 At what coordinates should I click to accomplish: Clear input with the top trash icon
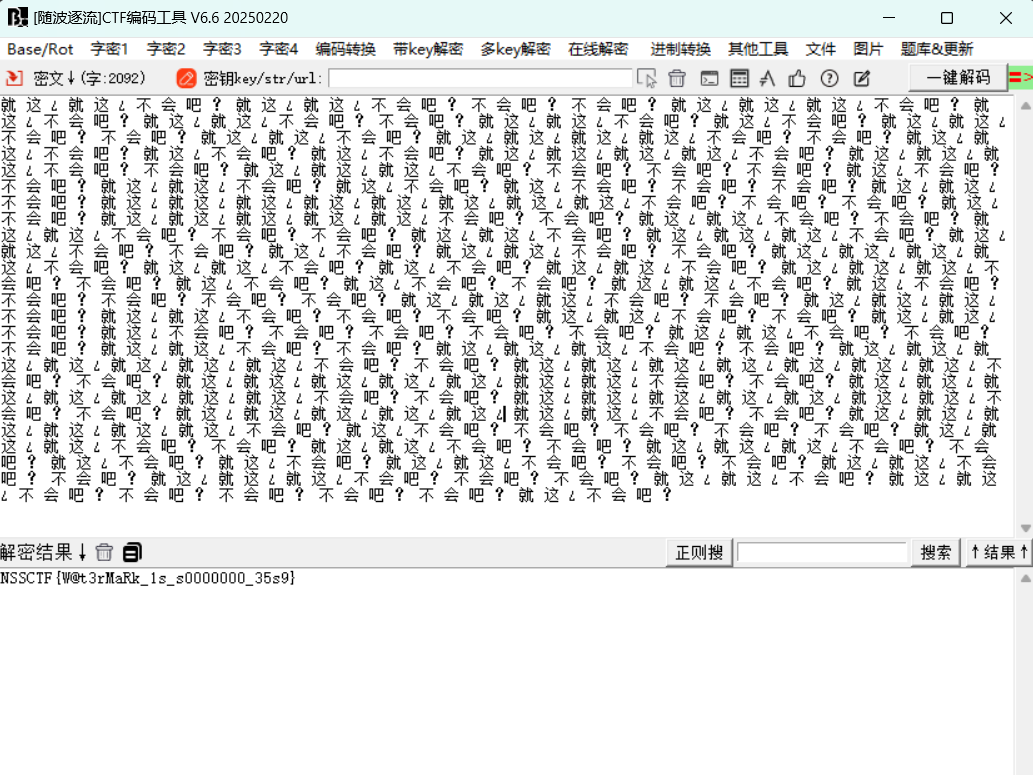(x=677, y=78)
